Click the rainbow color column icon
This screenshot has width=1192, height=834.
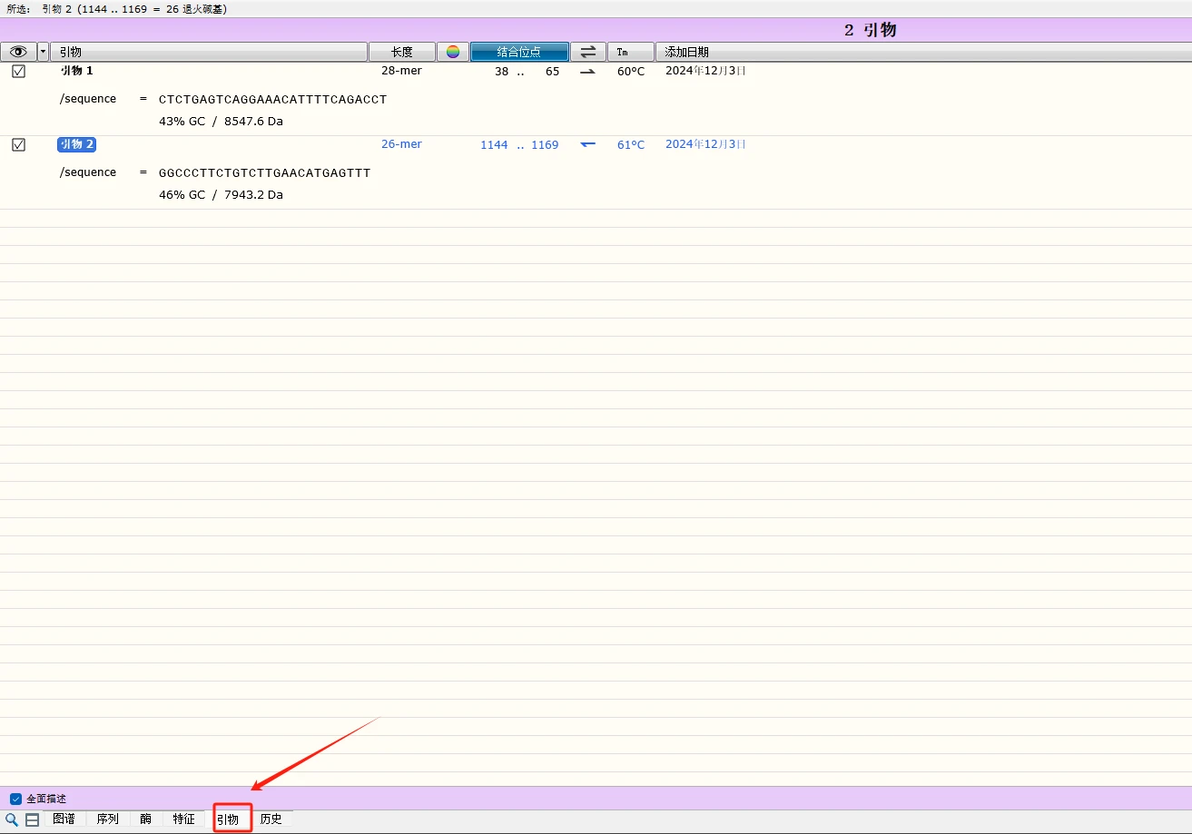[x=452, y=52]
